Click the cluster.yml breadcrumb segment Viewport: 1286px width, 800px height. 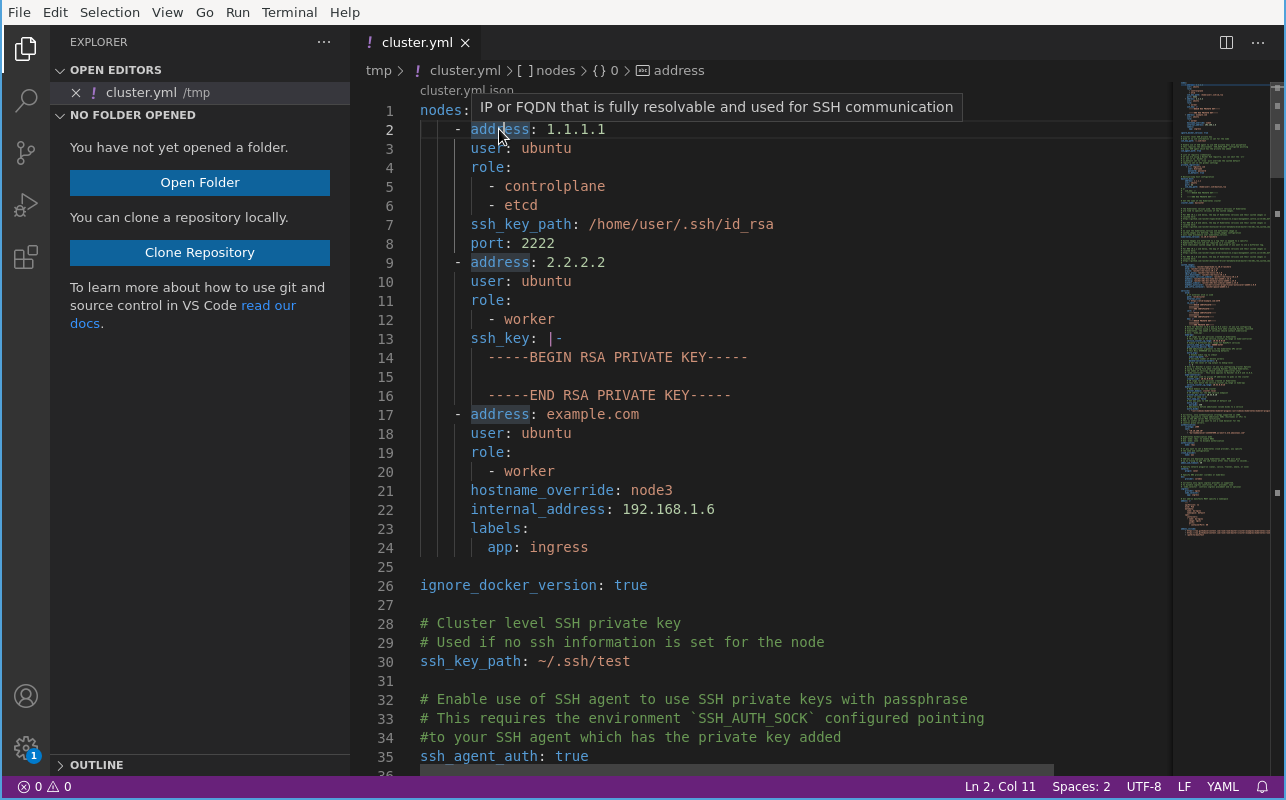pos(457,71)
